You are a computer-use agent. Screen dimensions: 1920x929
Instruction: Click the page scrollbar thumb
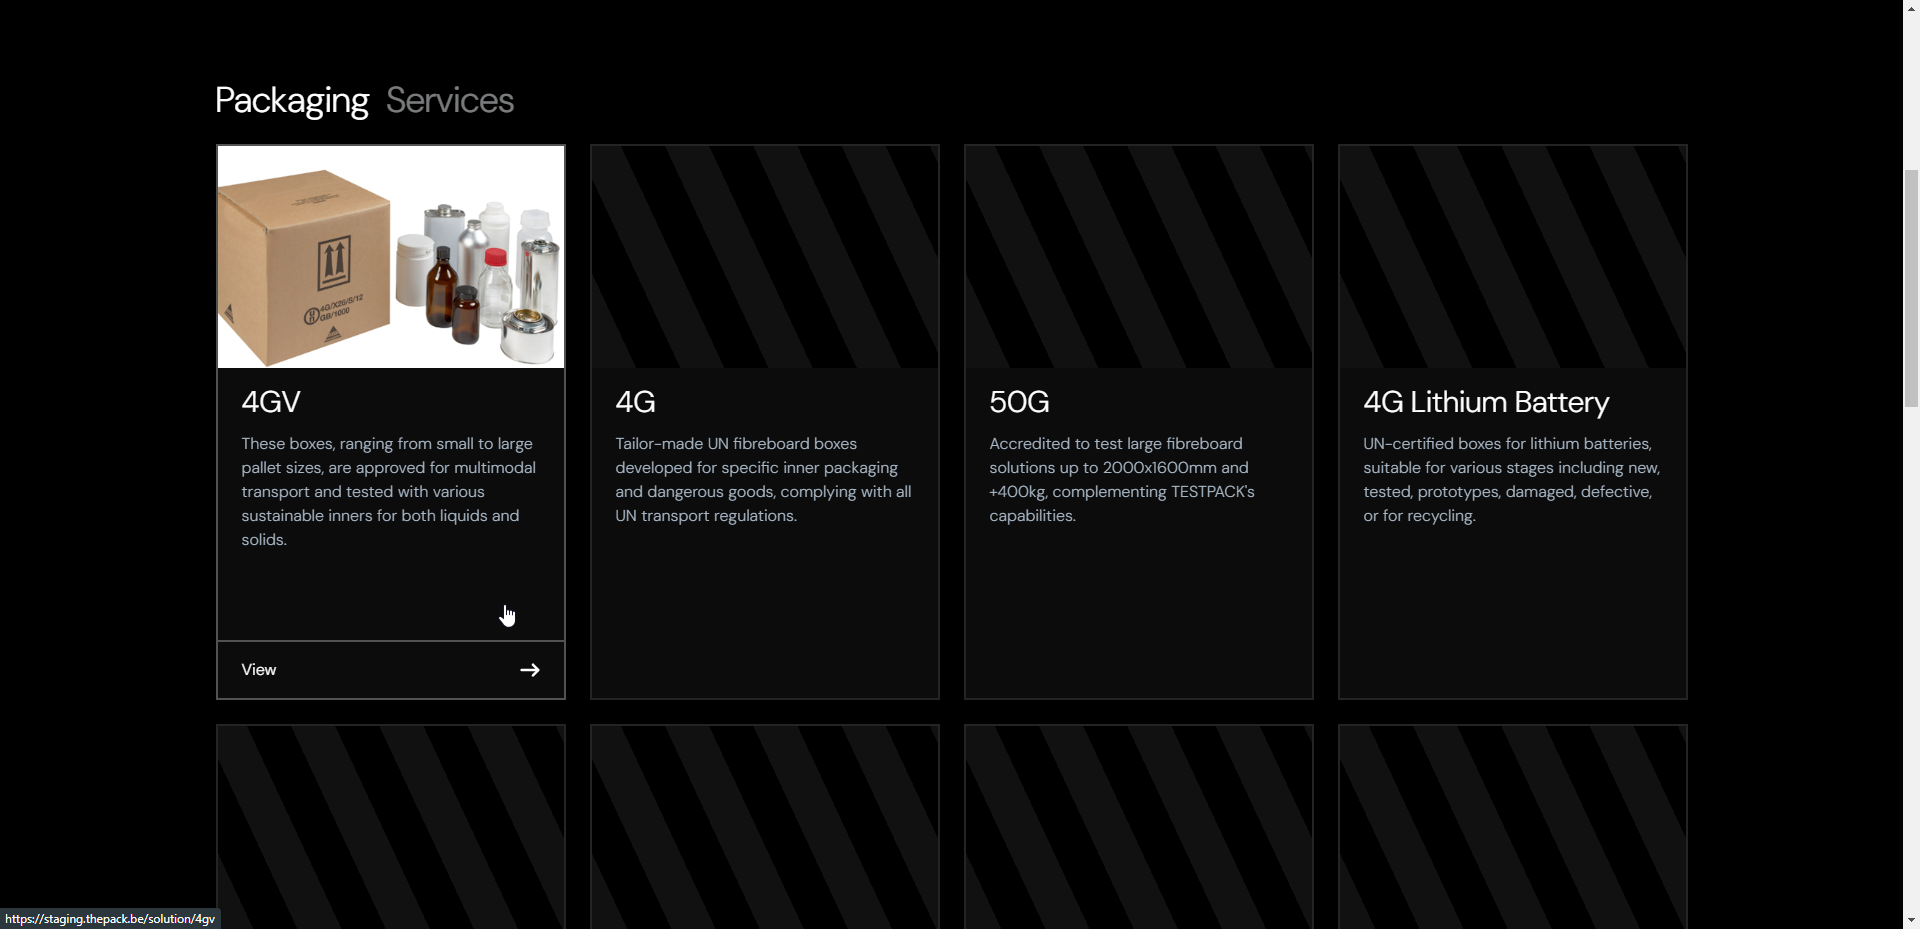click(1911, 288)
